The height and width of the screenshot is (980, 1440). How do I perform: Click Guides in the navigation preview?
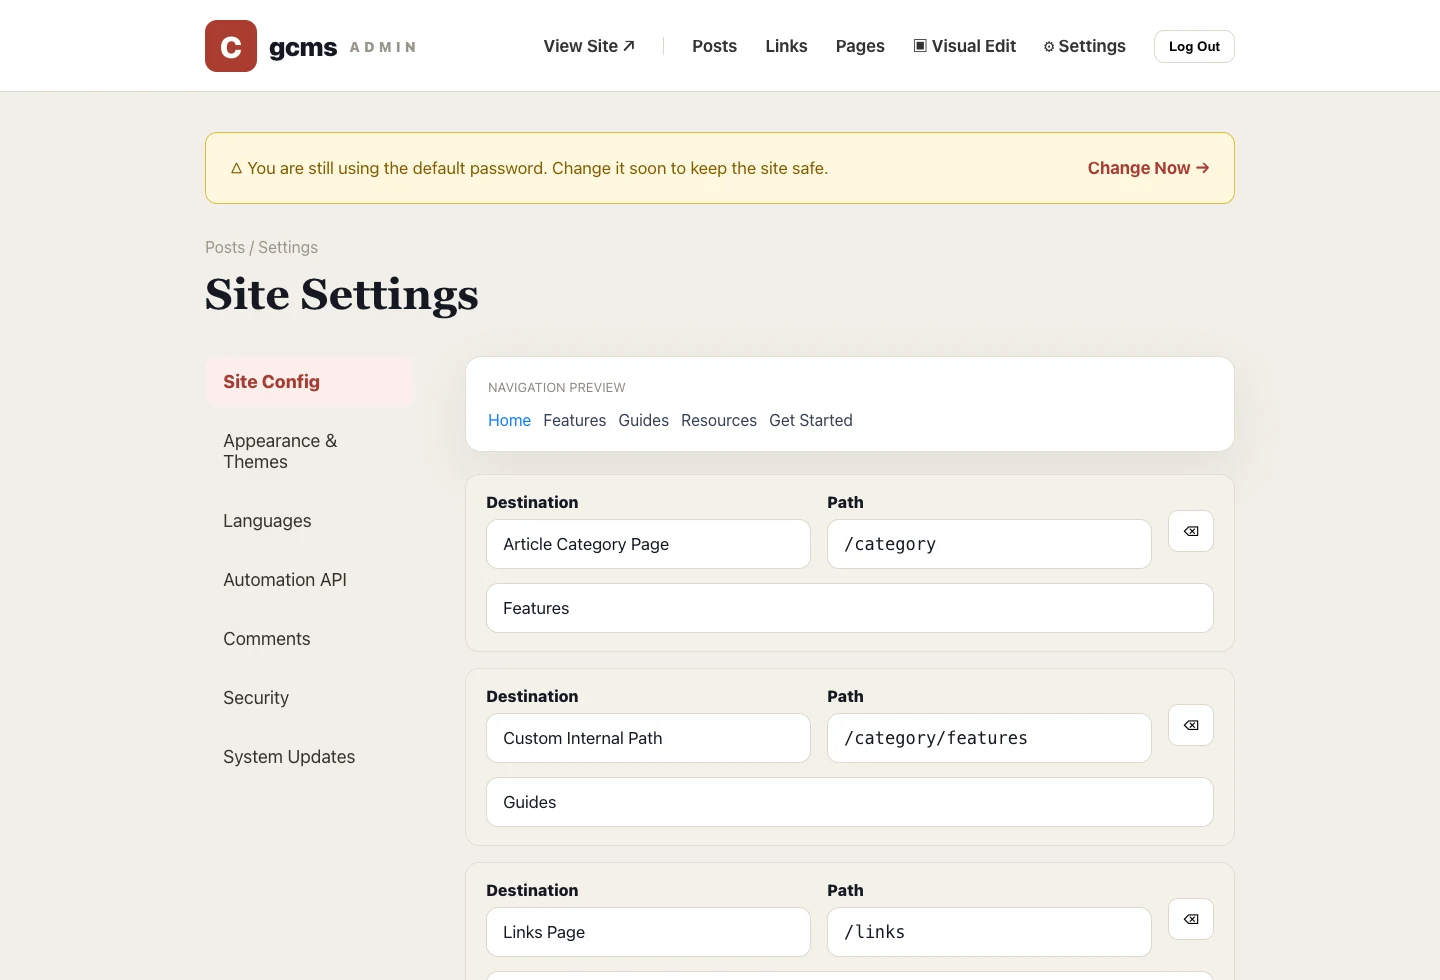(x=643, y=420)
